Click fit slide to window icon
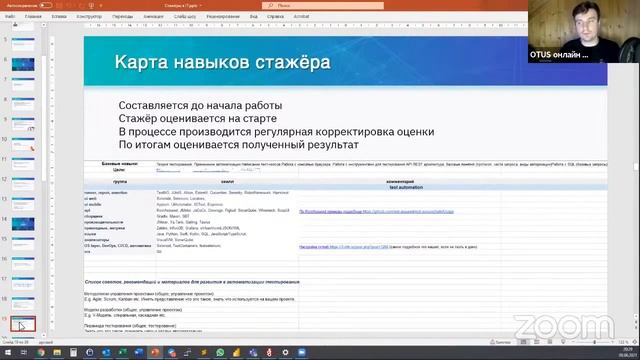This screenshot has height=360, width=640. (x=635, y=342)
